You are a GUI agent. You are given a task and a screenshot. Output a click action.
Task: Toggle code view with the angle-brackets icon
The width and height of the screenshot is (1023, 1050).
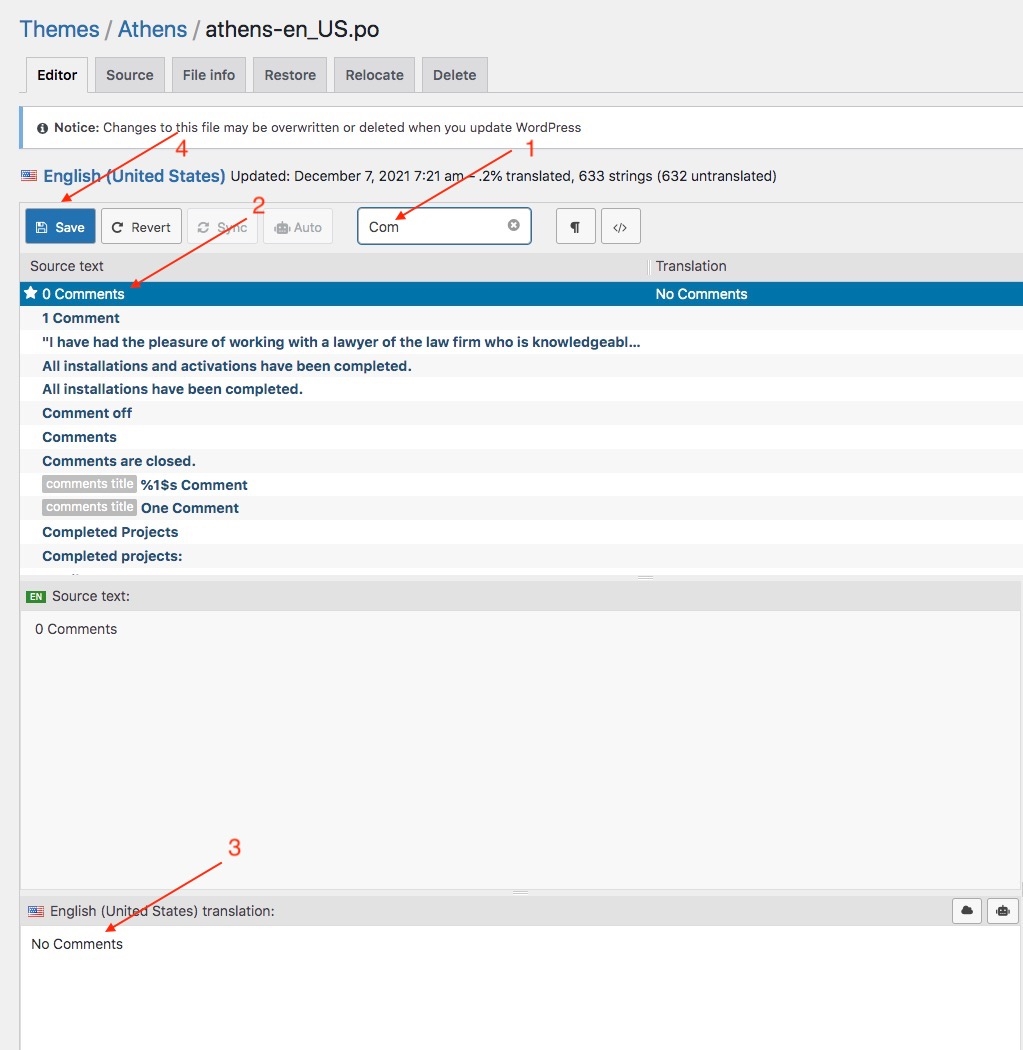[x=620, y=227]
